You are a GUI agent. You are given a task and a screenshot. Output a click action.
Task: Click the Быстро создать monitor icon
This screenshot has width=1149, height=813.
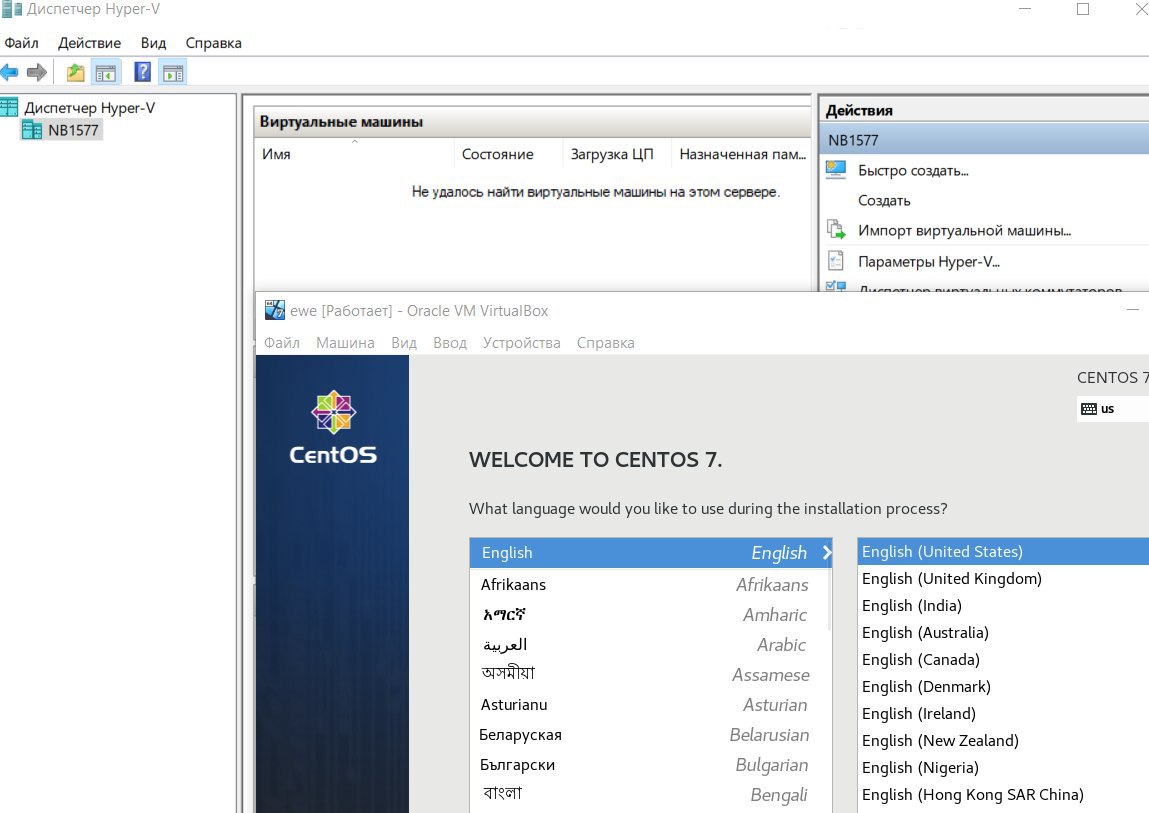tap(836, 170)
